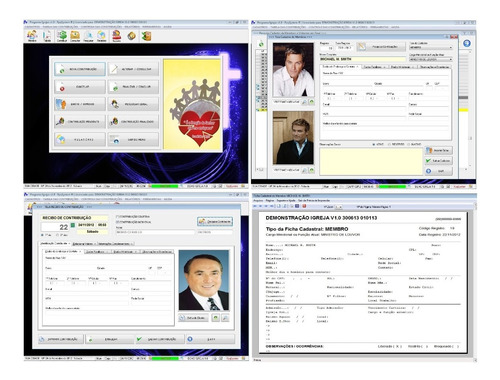Click Imprimir Contribuição button in receipt window

click(x=60, y=339)
